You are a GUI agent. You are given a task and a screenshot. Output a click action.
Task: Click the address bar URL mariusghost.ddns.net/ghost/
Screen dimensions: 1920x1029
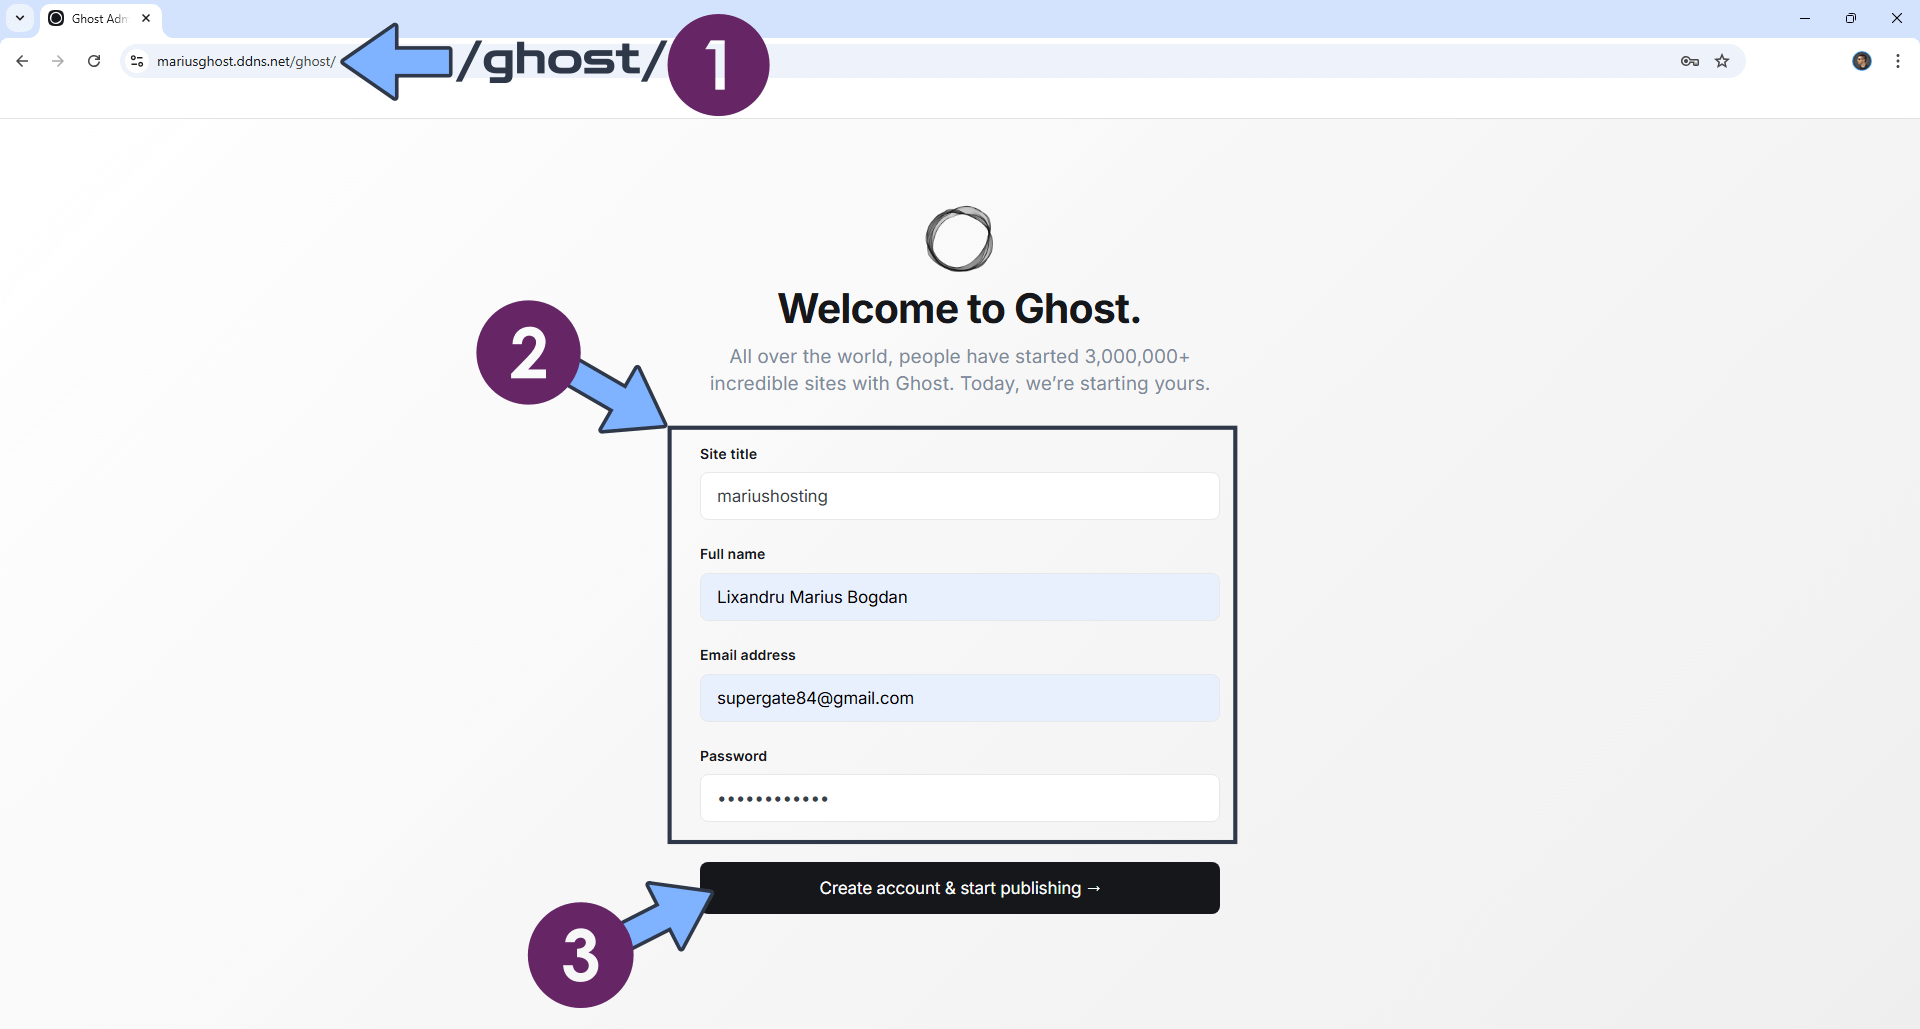click(246, 61)
